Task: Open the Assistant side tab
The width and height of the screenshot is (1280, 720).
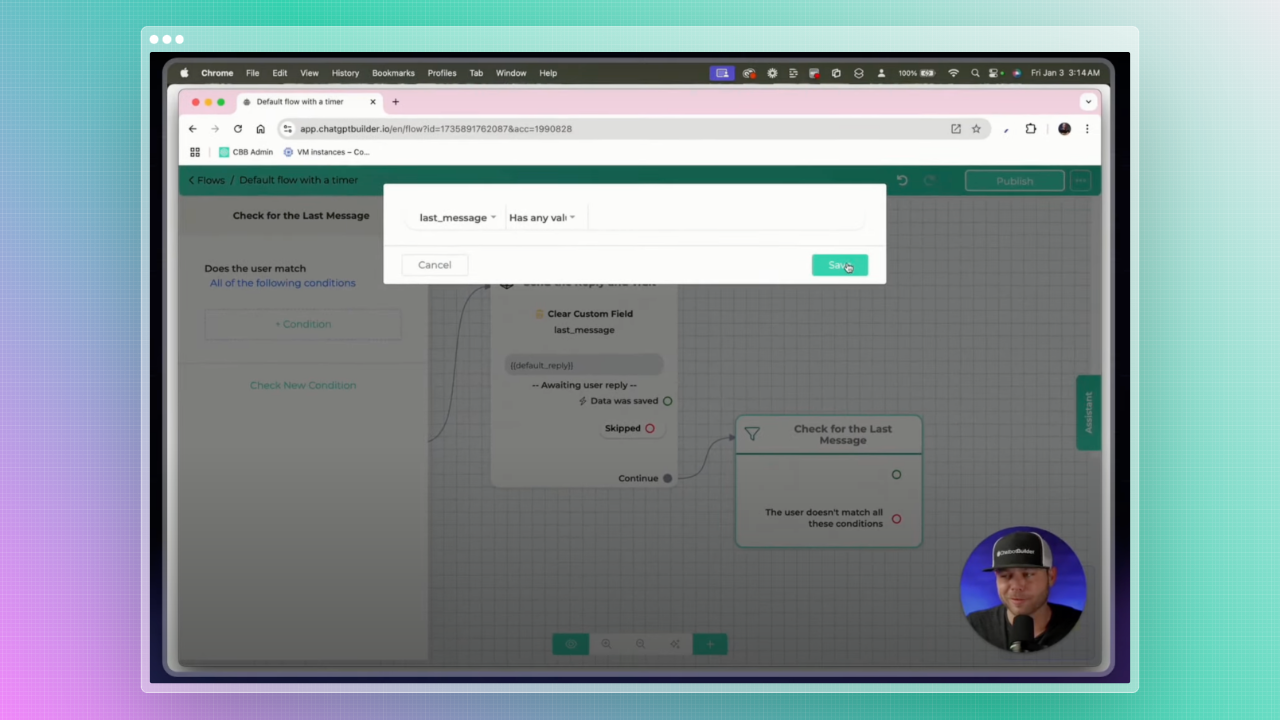Action: (x=1088, y=412)
